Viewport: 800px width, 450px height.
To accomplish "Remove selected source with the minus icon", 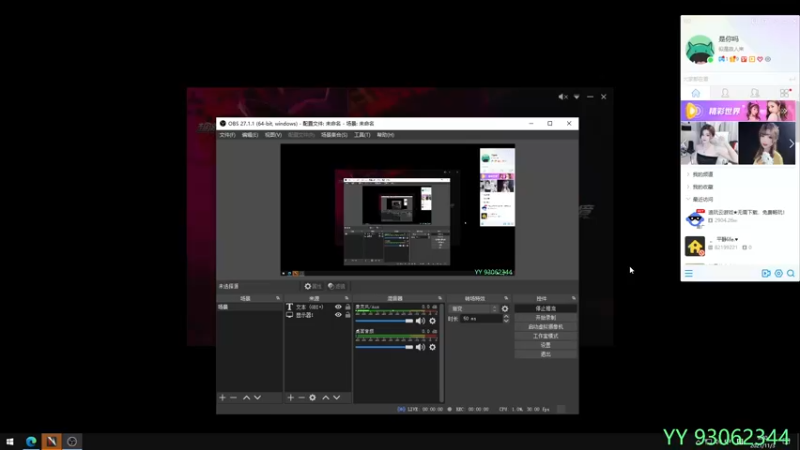I will point(302,397).
